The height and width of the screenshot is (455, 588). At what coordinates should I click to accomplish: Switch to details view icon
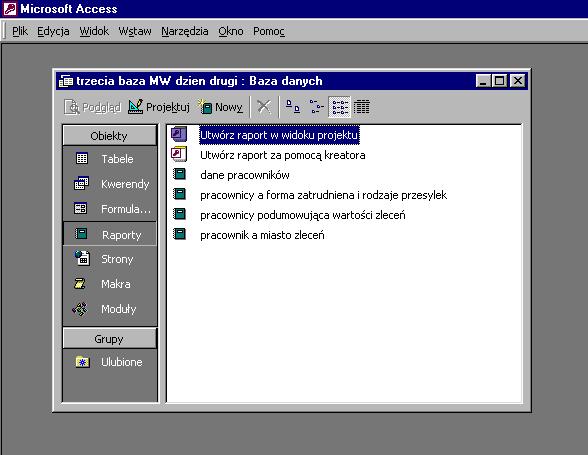(x=362, y=107)
